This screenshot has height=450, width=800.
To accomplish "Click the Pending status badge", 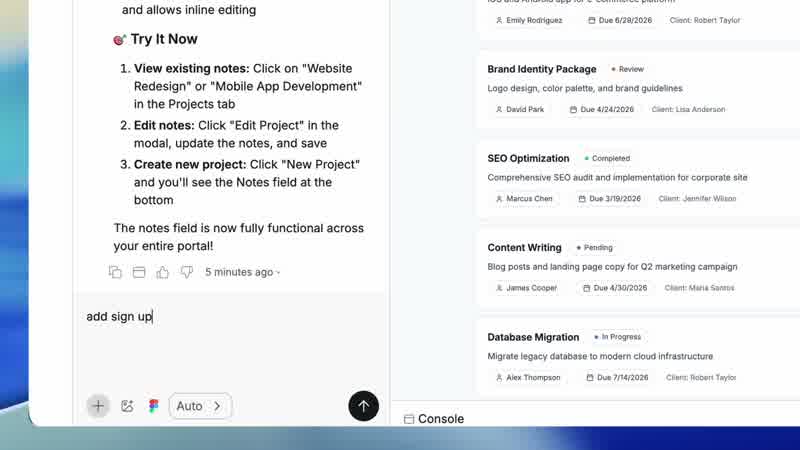I will pyautogui.click(x=594, y=247).
